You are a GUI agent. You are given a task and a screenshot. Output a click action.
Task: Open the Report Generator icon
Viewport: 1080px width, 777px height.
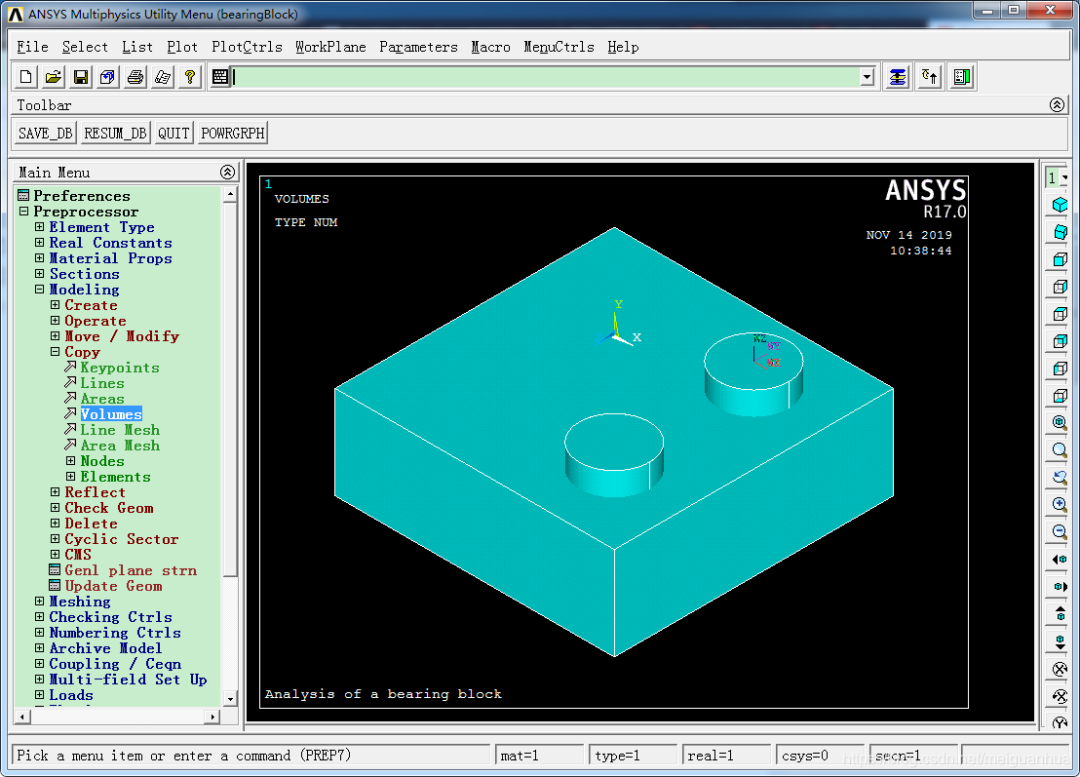[x=163, y=77]
